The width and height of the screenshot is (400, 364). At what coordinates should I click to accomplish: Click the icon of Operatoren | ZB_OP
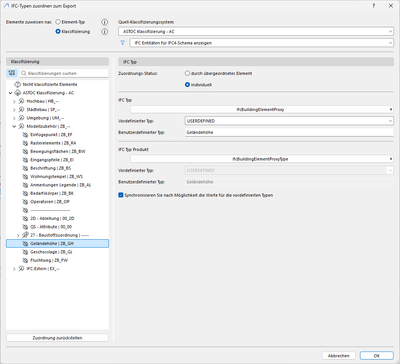click(x=25, y=202)
